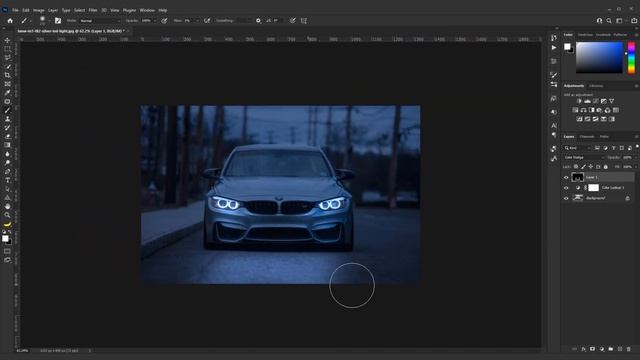This screenshot has width=640, height=360.
Task: Open the Layers panel menu
Action: coord(636,137)
